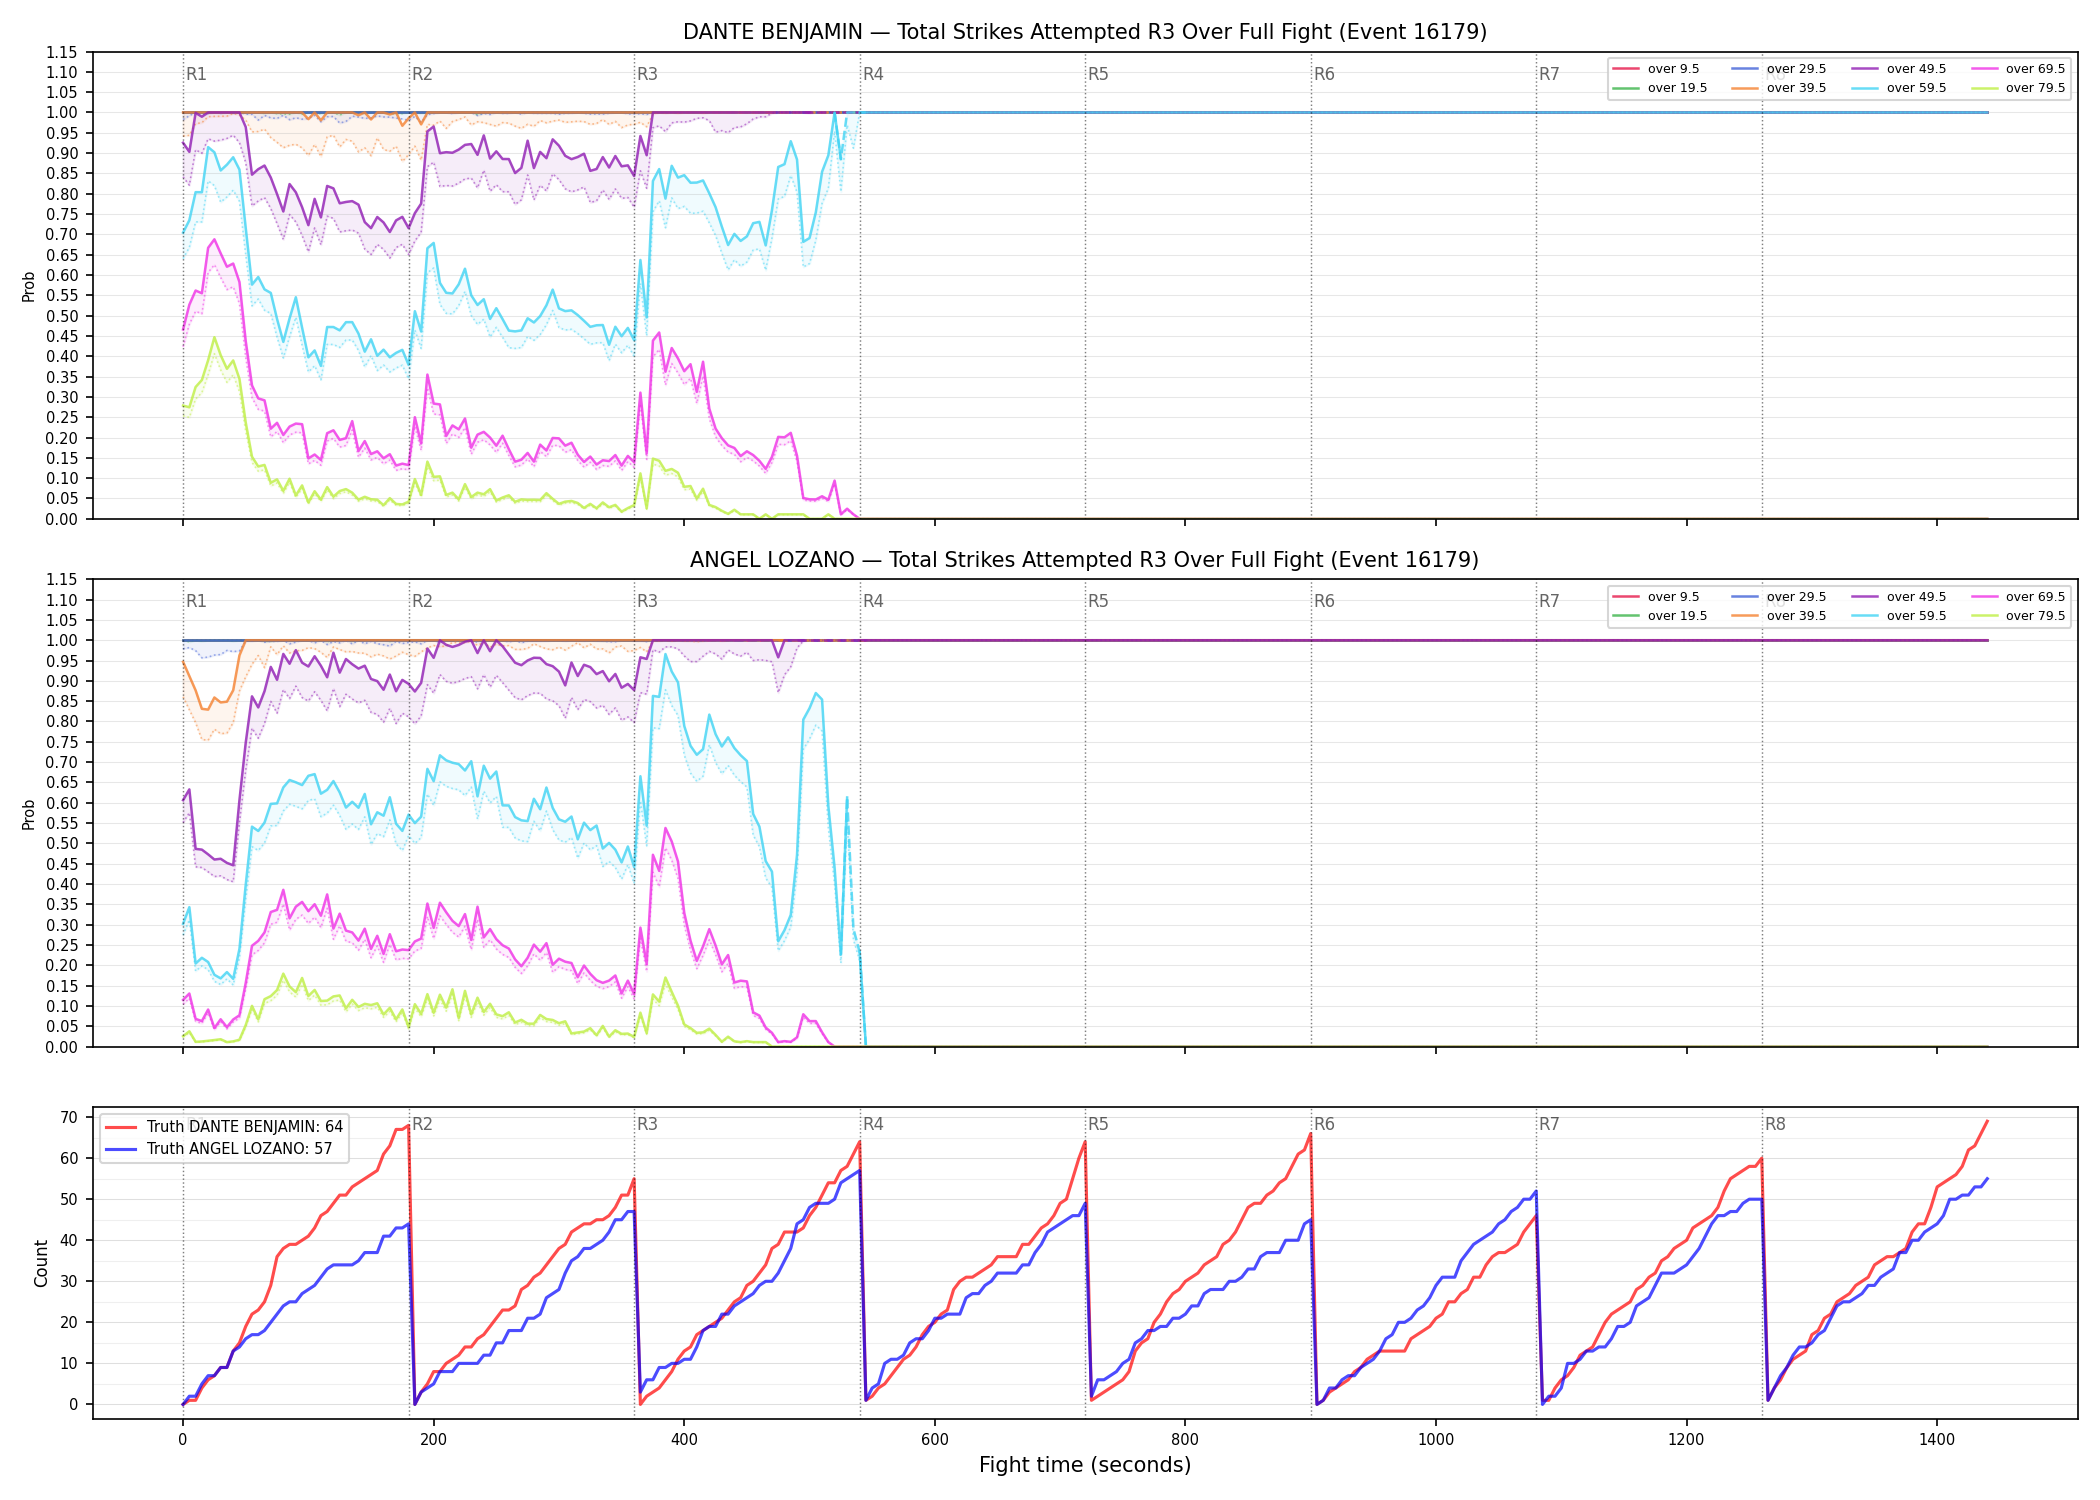Select 'over 79.5' legend entry in Dante chart

pyautogui.click(x=2018, y=88)
